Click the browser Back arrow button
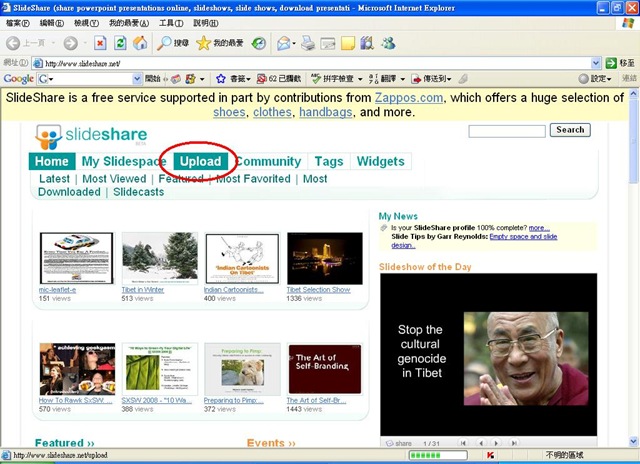Viewport: 640px width, 464px height. click(x=13, y=43)
